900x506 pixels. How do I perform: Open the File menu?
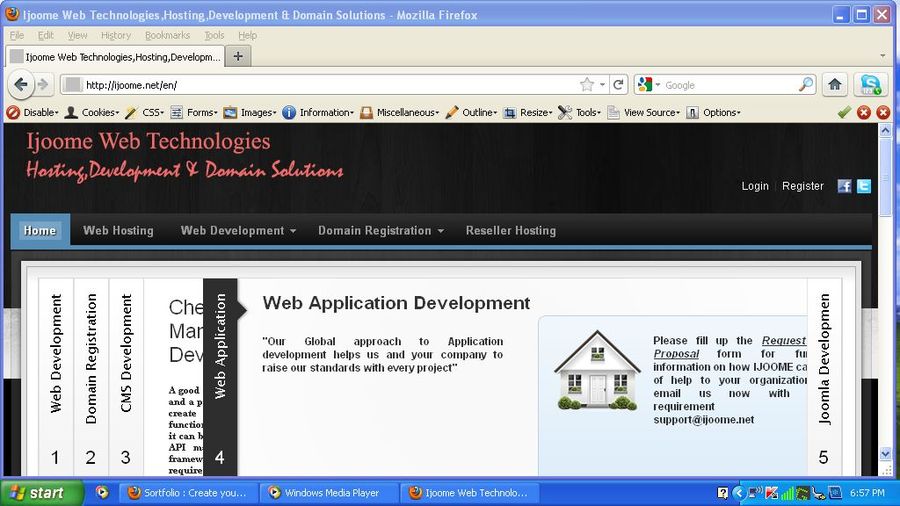tap(17, 36)
